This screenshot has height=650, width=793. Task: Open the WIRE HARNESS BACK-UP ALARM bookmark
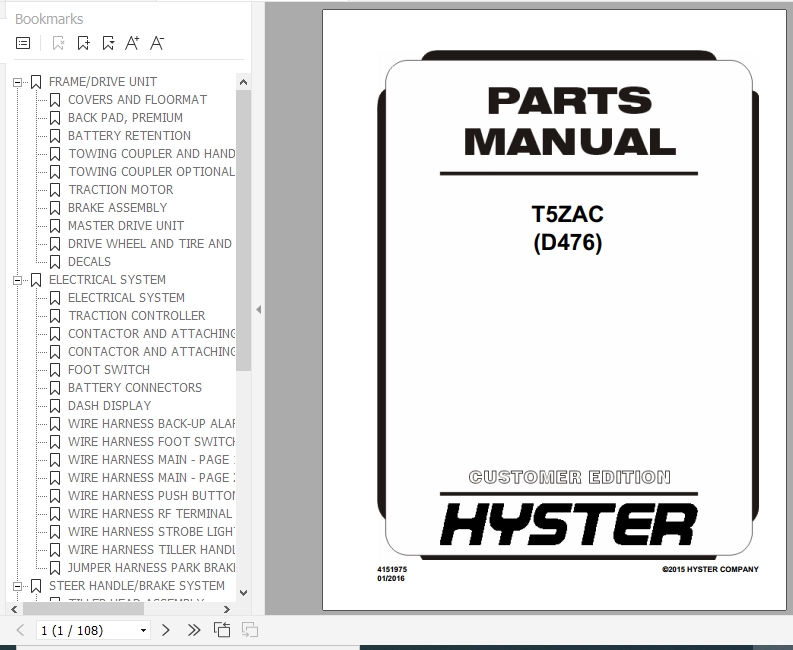tap(152, 424)
